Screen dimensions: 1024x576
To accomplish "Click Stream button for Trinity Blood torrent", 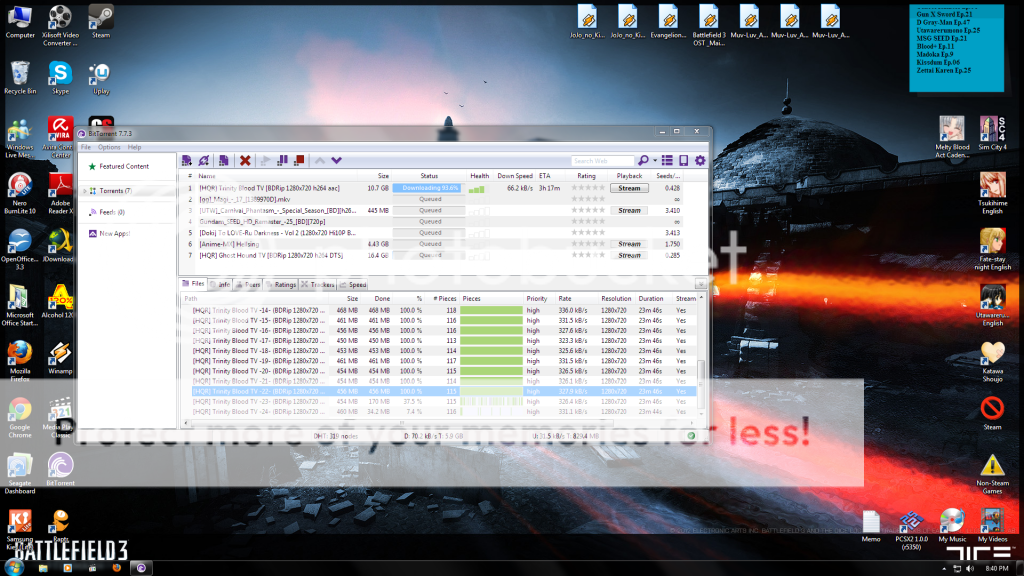I will tap(629, 188).
